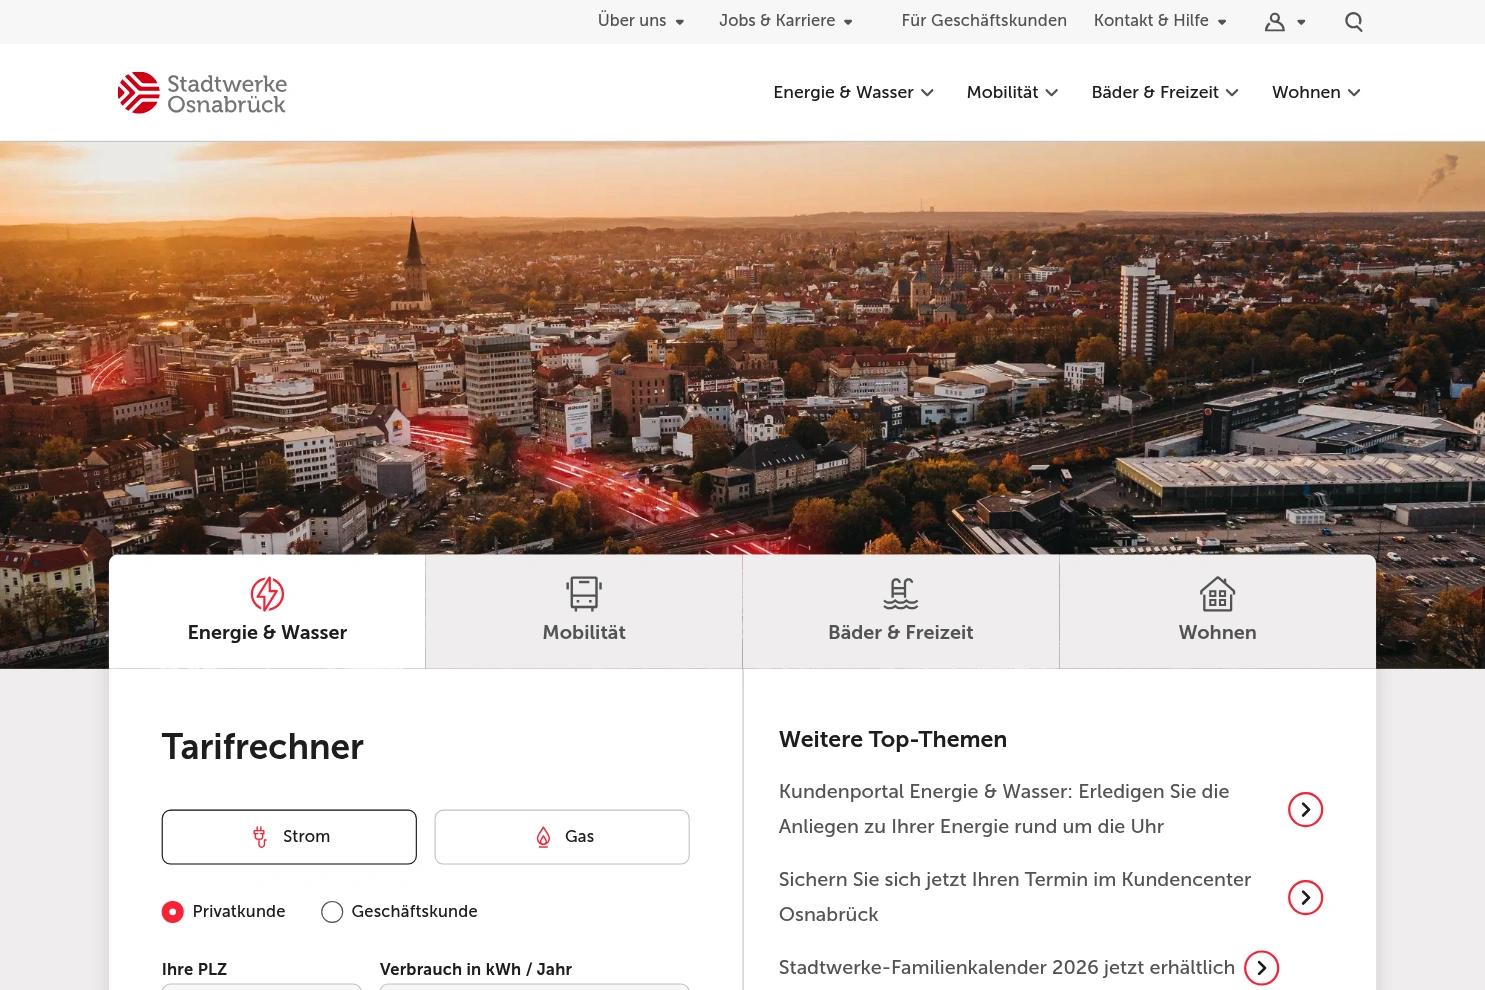Select the Geschäftskunde radio button
The height and width of the screenshot is (990, 1485).
(332, 911)
